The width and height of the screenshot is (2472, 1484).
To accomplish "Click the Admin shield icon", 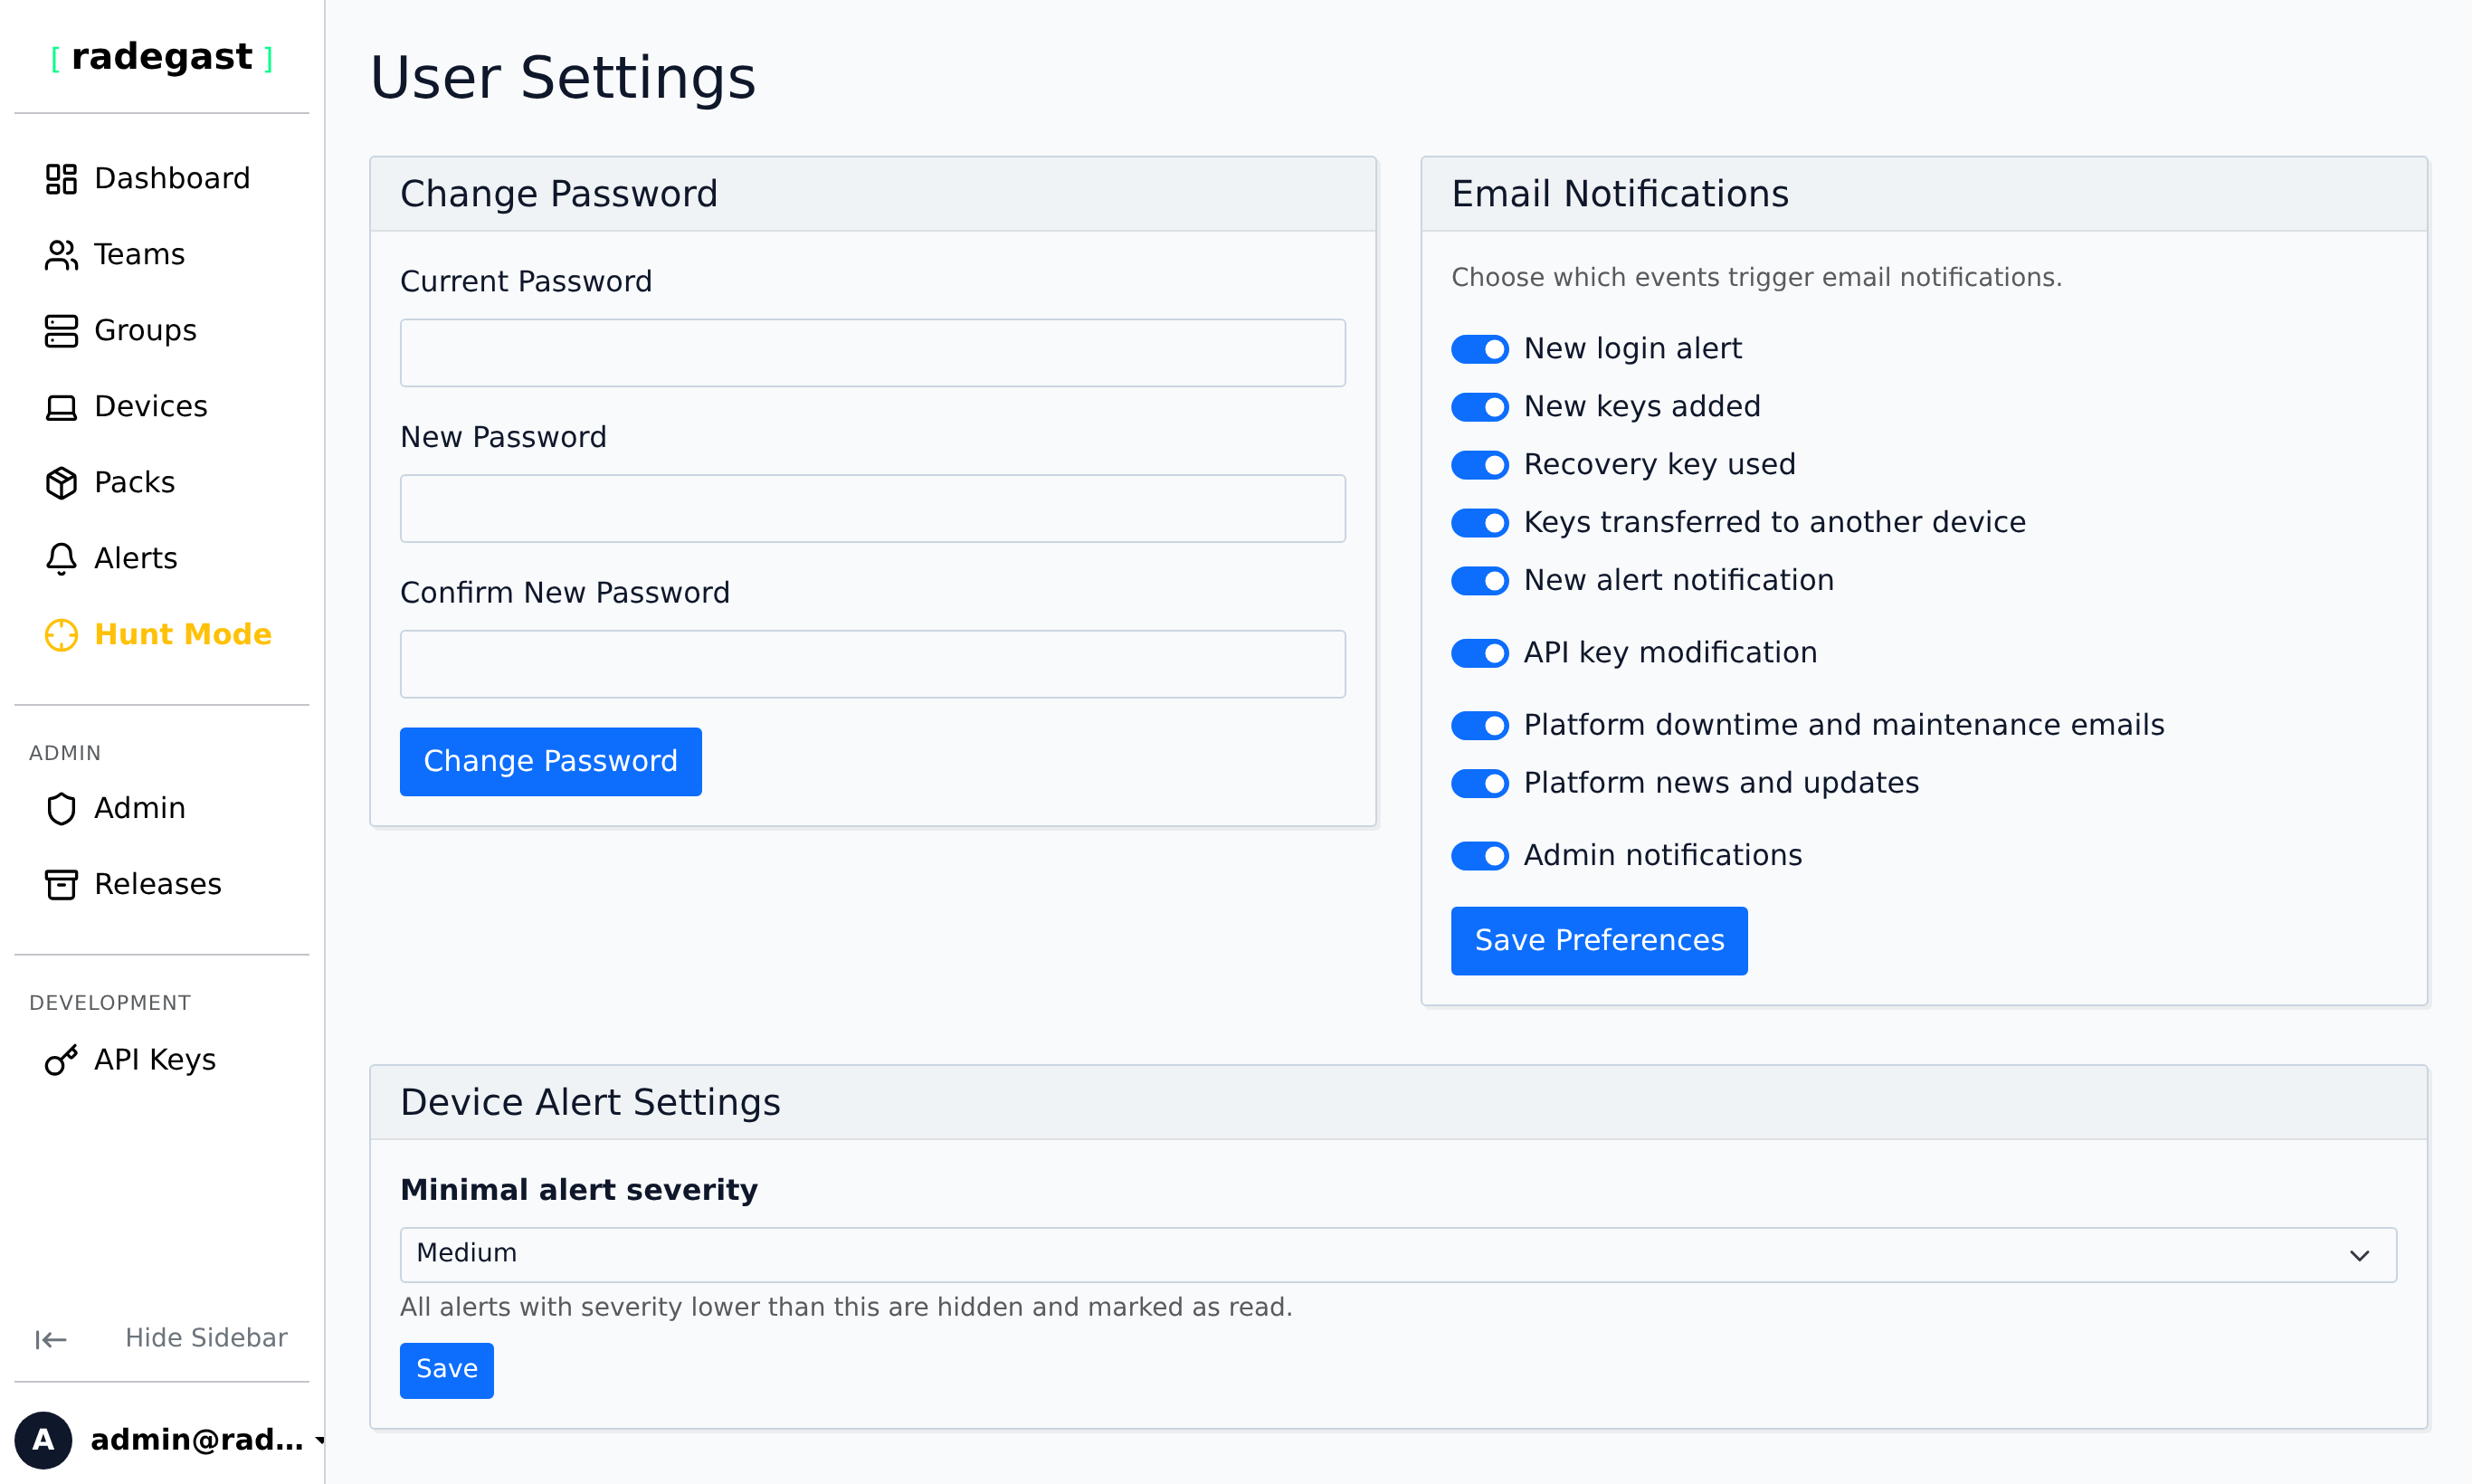I will coord(61,809).
